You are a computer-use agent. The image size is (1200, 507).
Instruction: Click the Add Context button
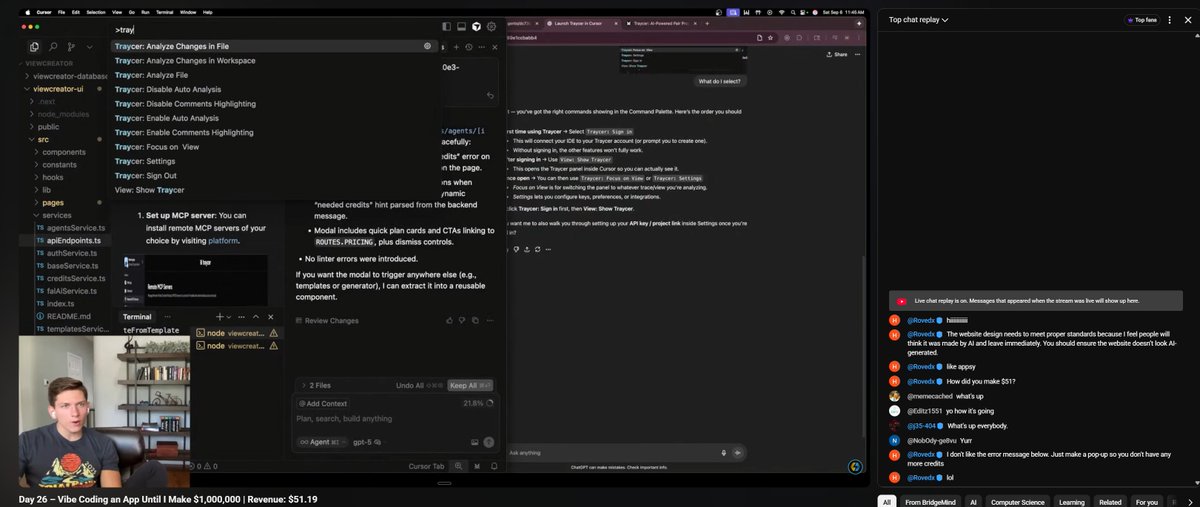click(x=322, y=403)
